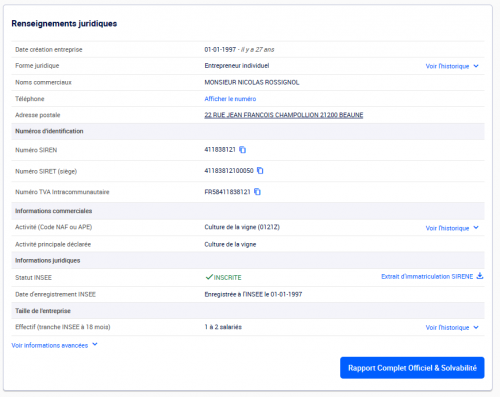Click Date création entreprise label
Viewport: 500px width, 397px height.
tap(49, 50)
